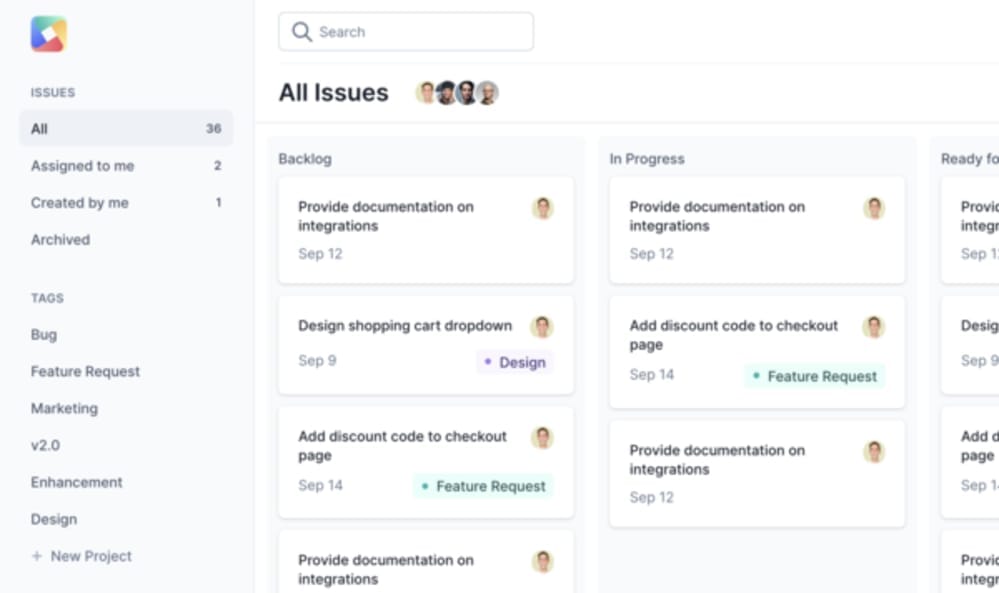Click the purple Design label on card

(515, 362)
